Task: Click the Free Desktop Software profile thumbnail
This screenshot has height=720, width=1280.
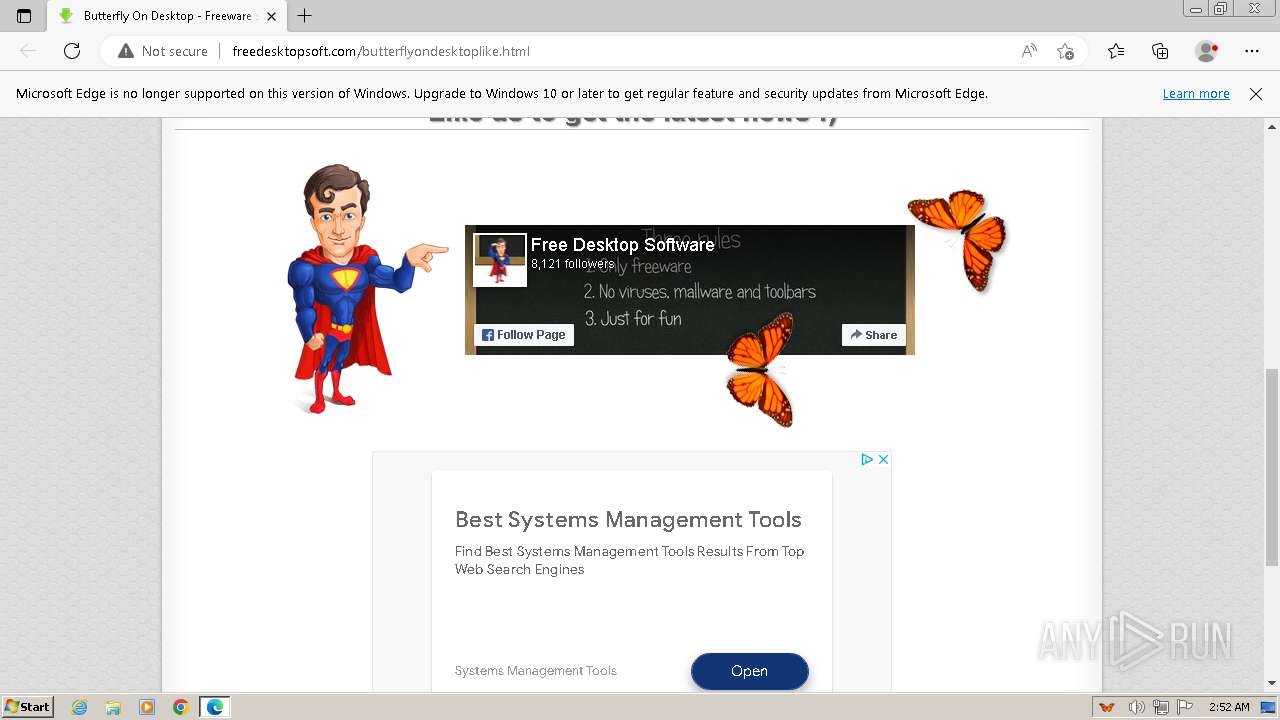Action: coord(500,260)
